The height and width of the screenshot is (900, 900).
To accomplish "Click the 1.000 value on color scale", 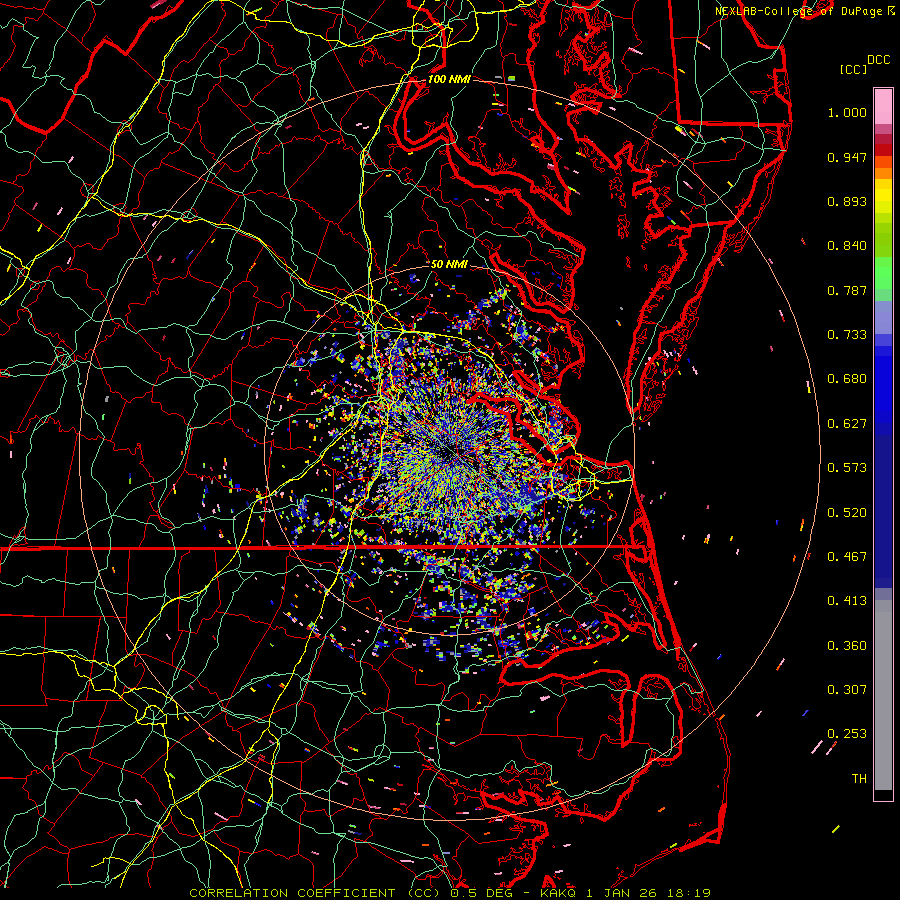I will (x=847, y=112).
